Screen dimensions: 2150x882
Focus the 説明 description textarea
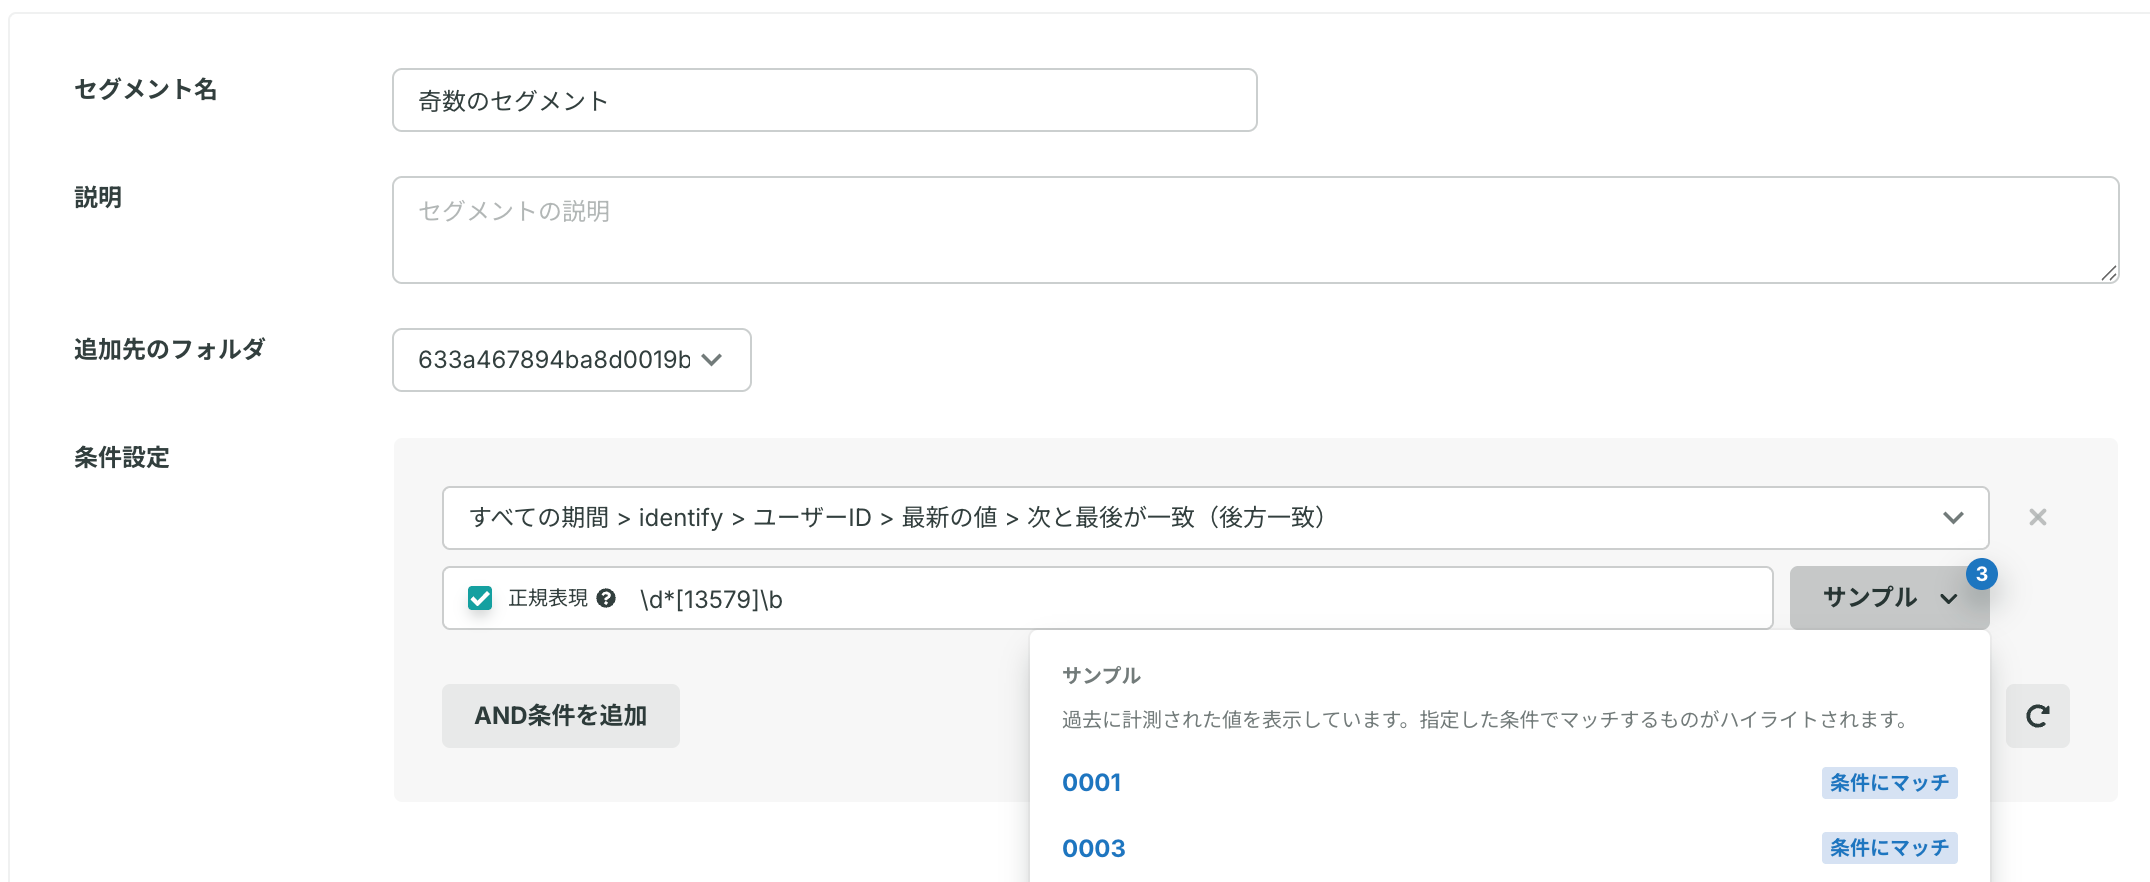click(1255, 230)
